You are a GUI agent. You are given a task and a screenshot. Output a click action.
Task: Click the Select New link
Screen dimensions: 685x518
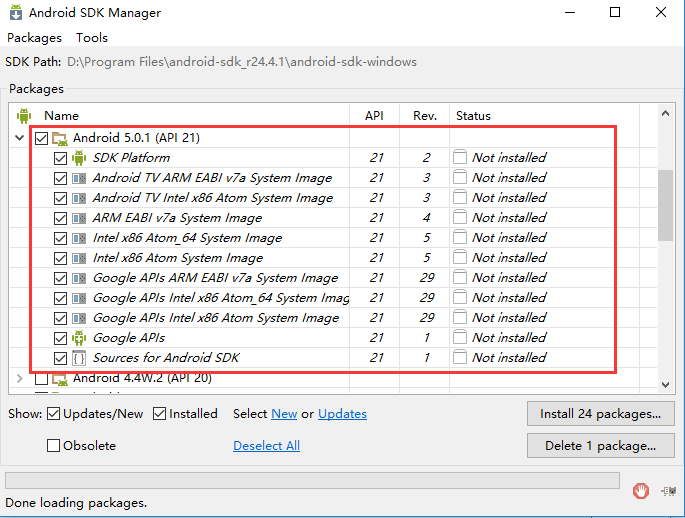284,414
